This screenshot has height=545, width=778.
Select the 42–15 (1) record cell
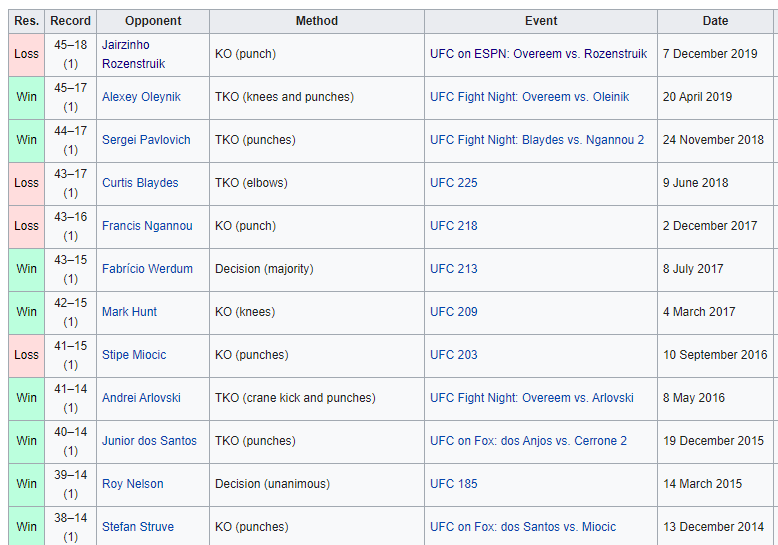[70, 312]
